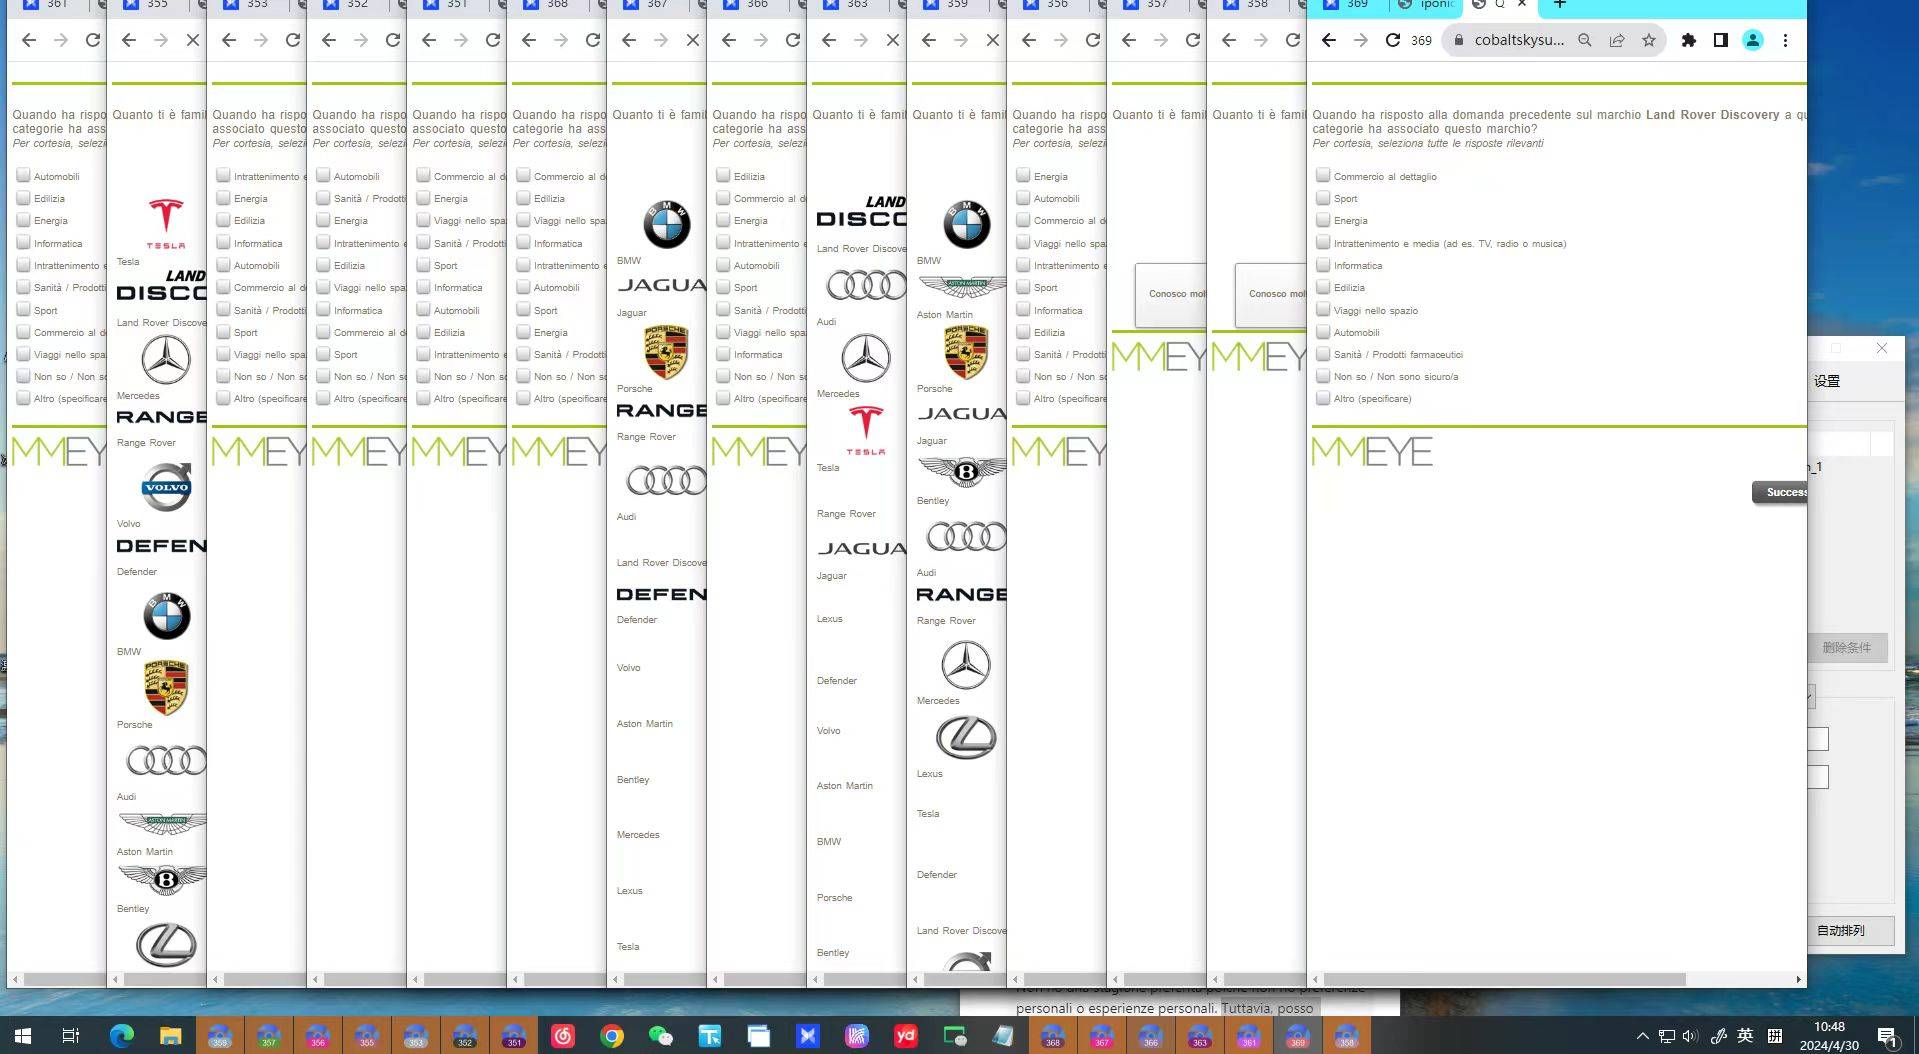Bookmark this page with the star icon
The height and width of the screenshot is (1054, 1919).
click(1649, 40)
